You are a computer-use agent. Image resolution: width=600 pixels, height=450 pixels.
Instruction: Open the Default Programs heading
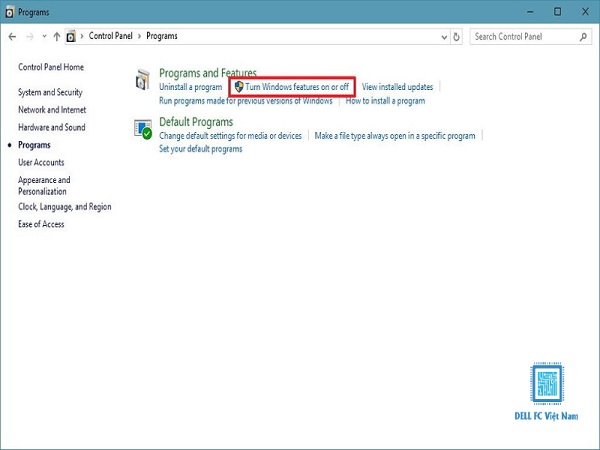pos(196,122)
